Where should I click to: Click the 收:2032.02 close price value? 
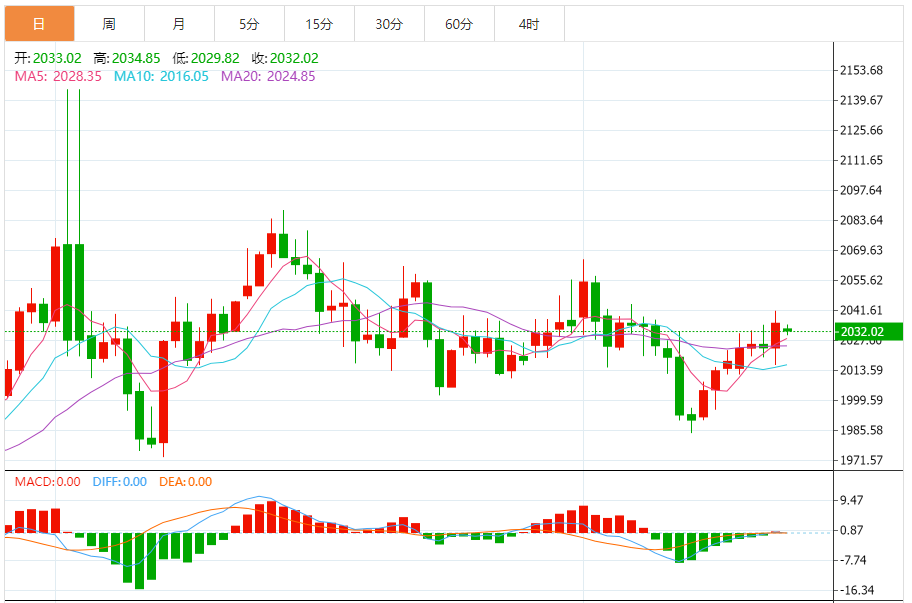(x=285, y=58)
